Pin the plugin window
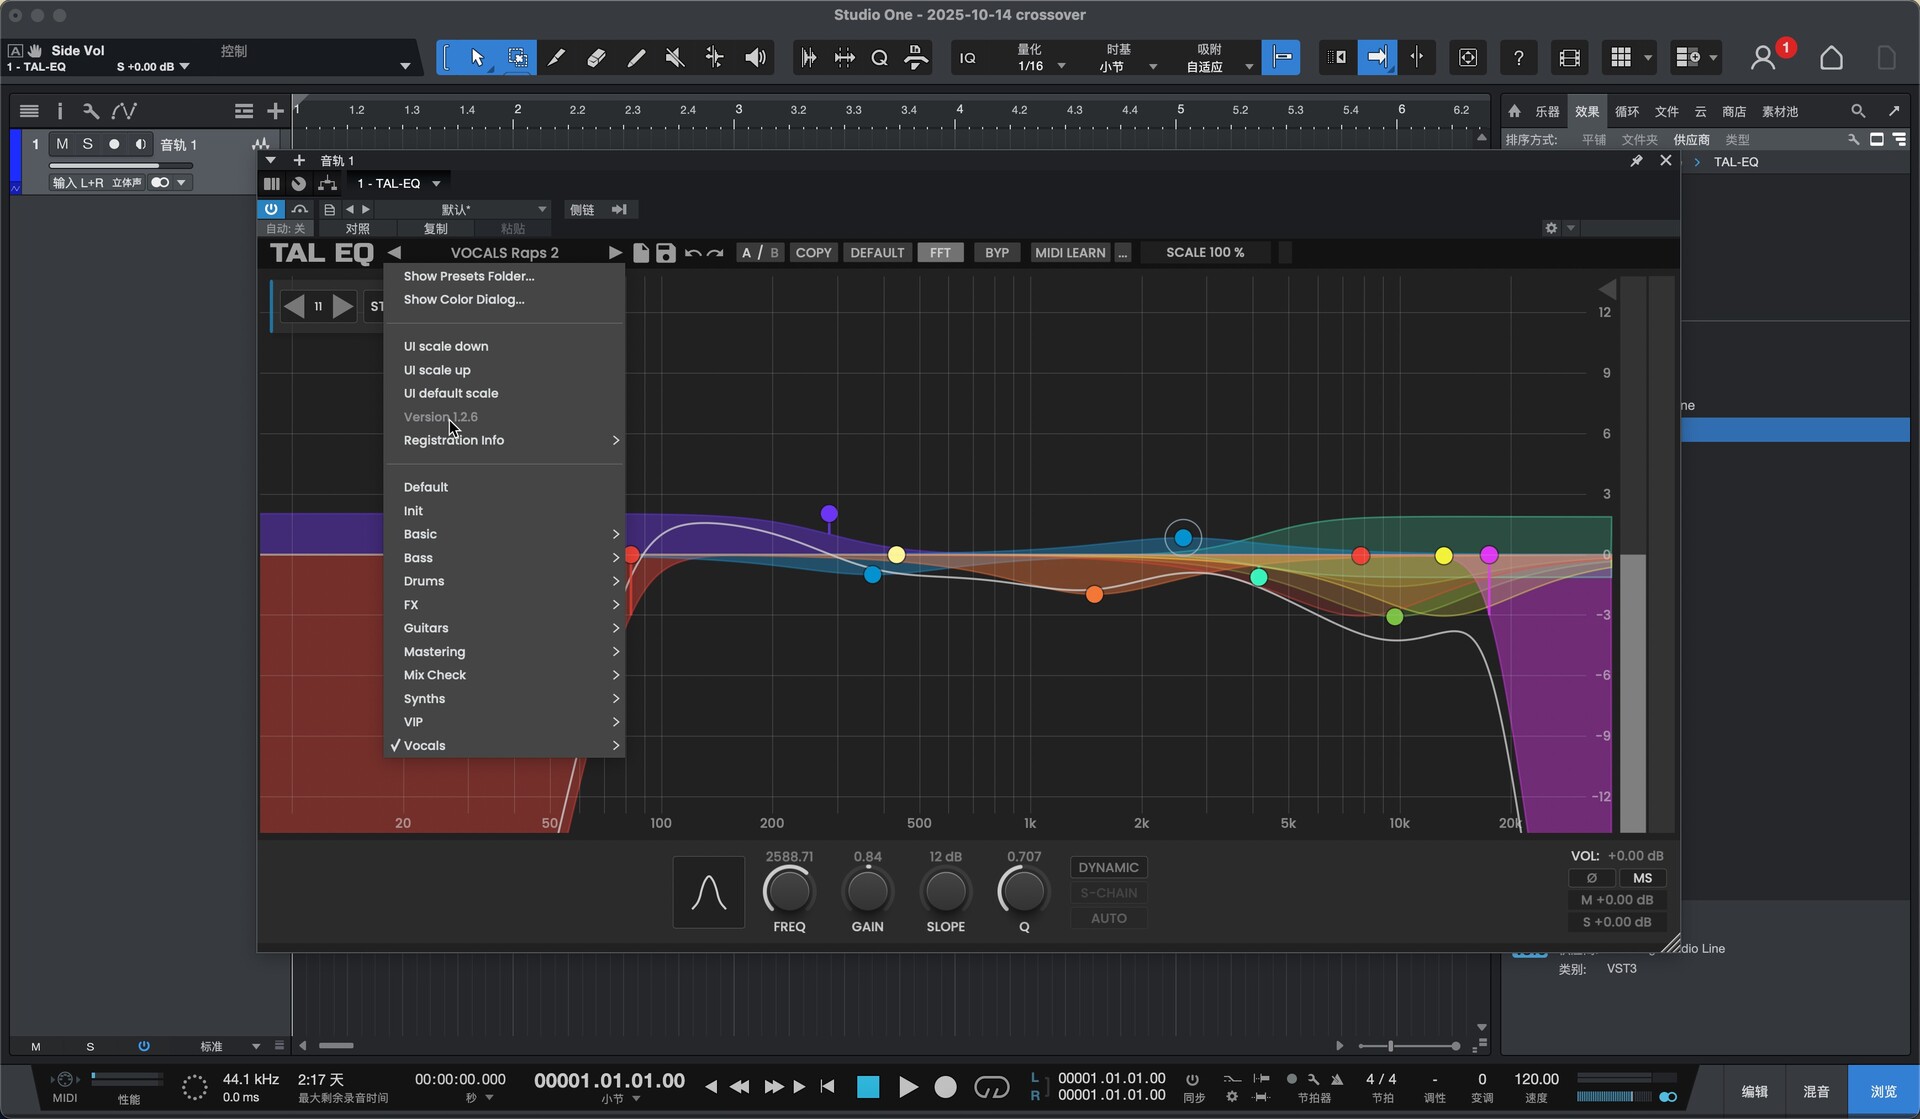The width and height of the screenshot is (1920, 1119). (1636, 161)
